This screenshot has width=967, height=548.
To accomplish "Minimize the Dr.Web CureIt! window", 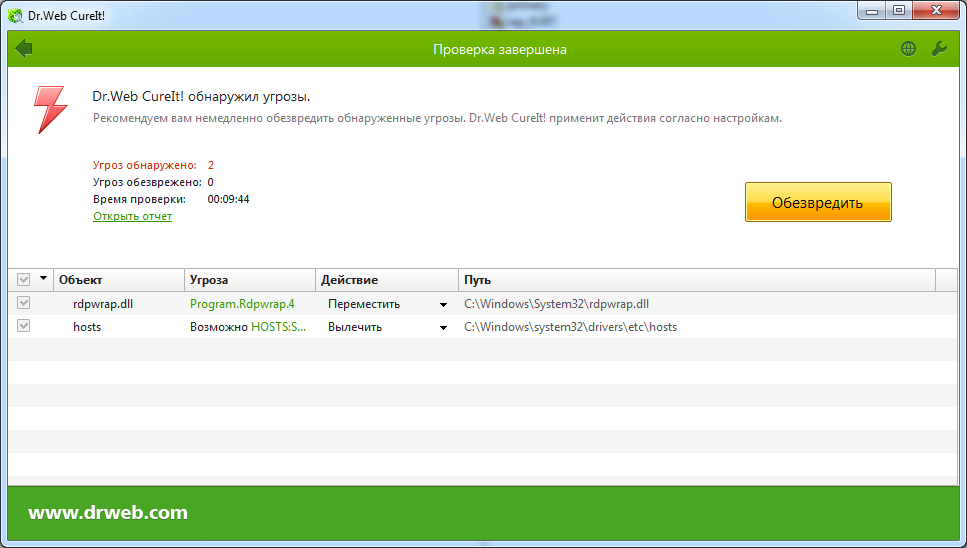I will (x=871, y=10).
